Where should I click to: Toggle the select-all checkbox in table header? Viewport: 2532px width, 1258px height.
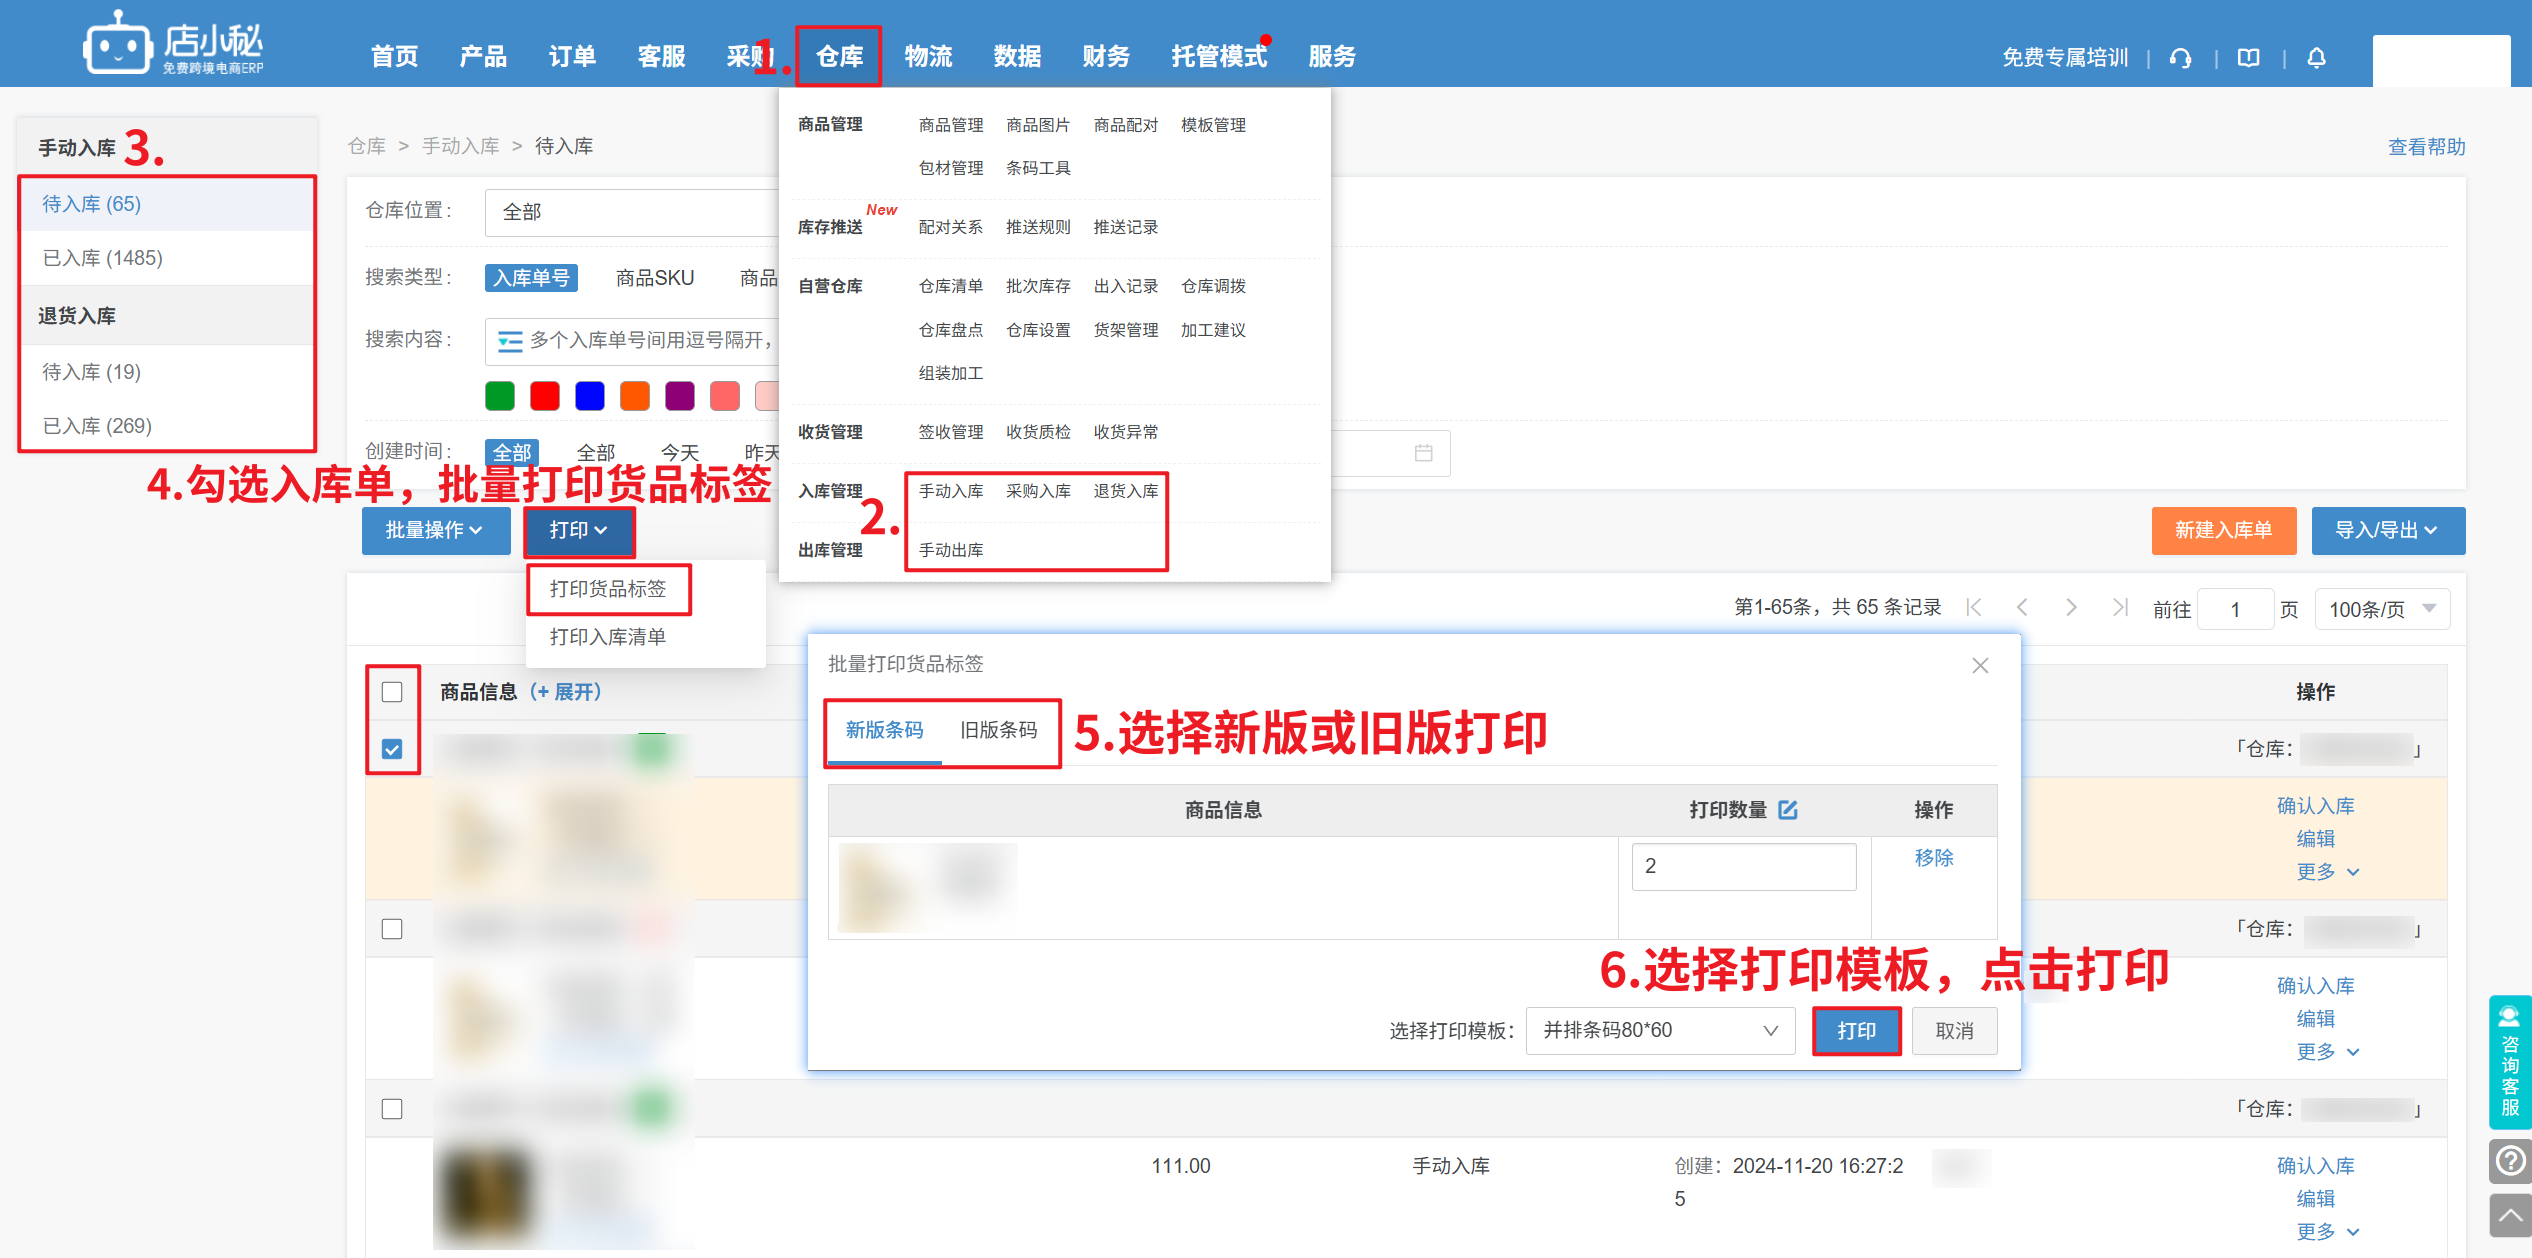(x=392, y=692)
